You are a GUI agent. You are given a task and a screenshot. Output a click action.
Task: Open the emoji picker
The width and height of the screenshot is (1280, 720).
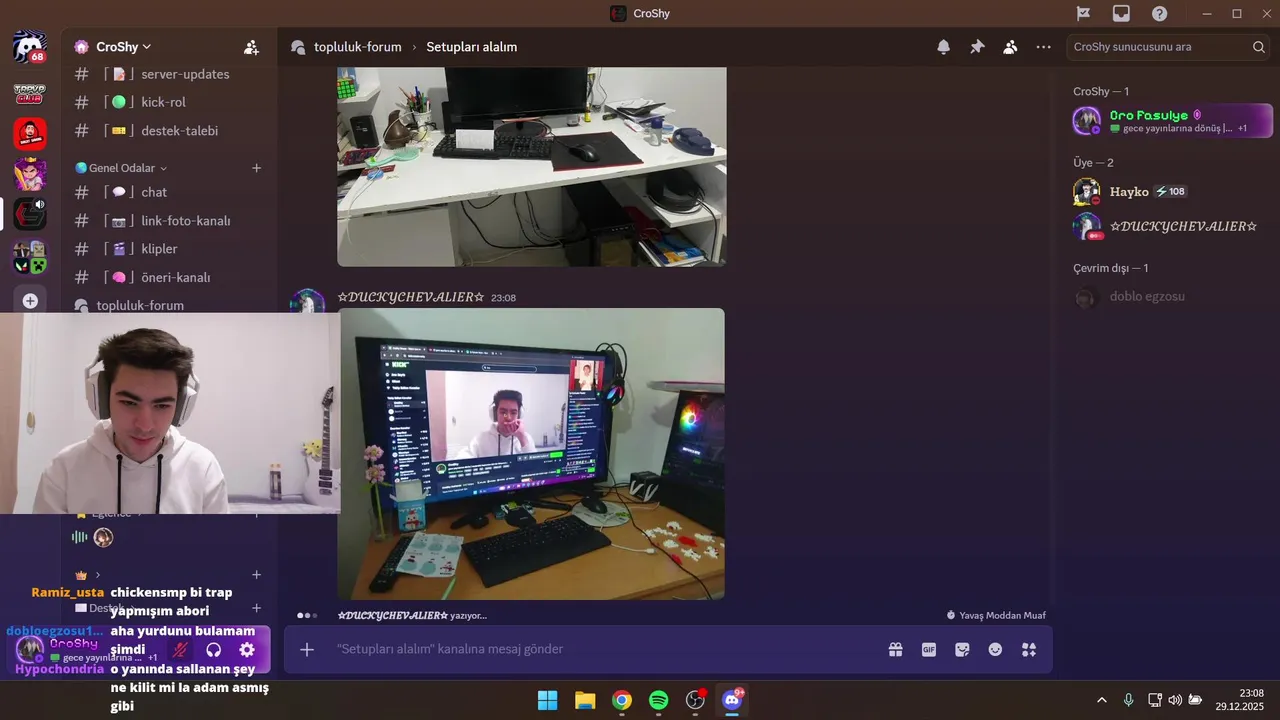tap(995, 650)
